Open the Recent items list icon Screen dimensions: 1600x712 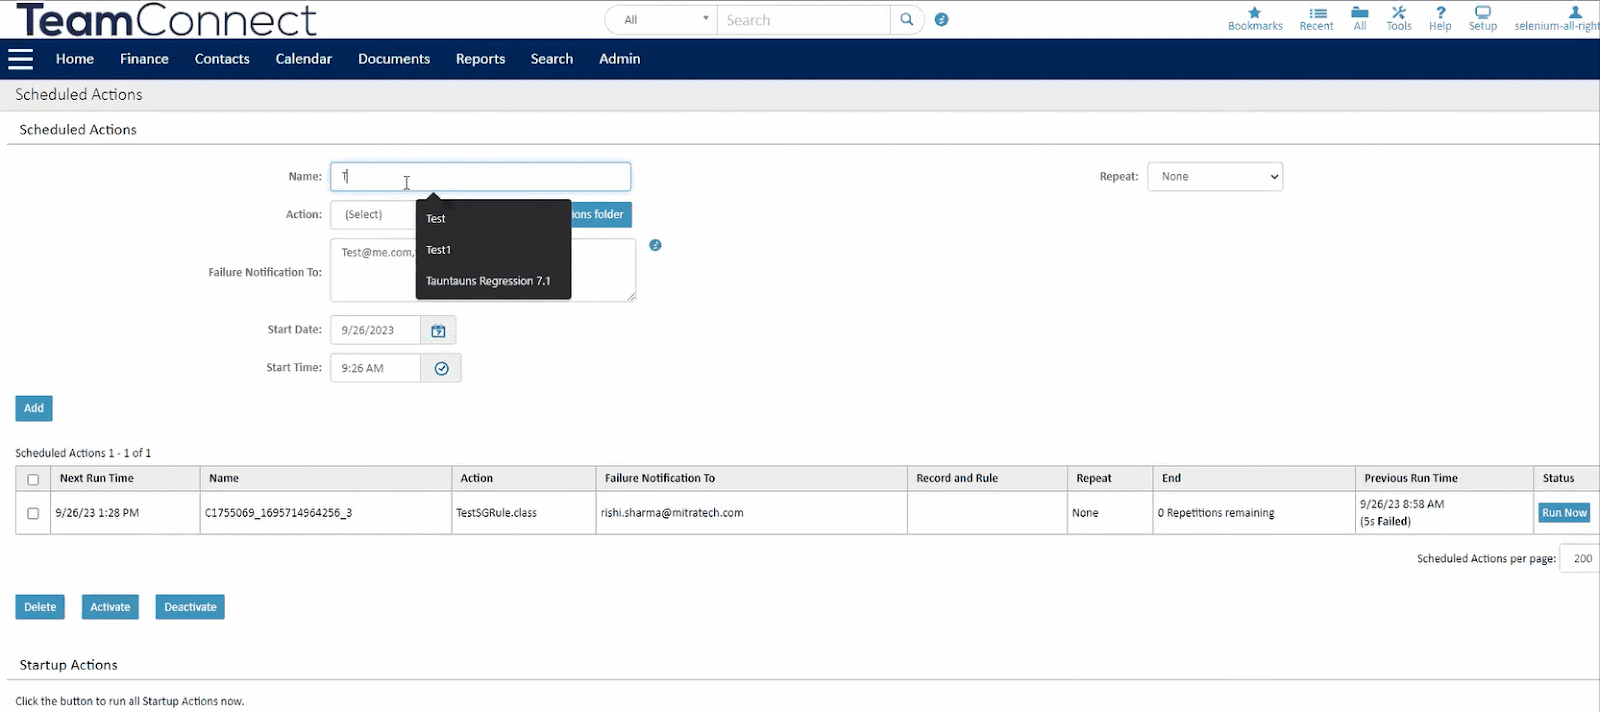click(x=1317, y=13)
